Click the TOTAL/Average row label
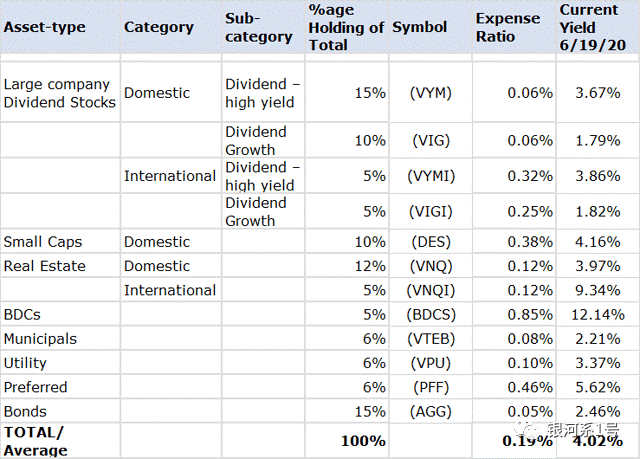 pos(36,441)
